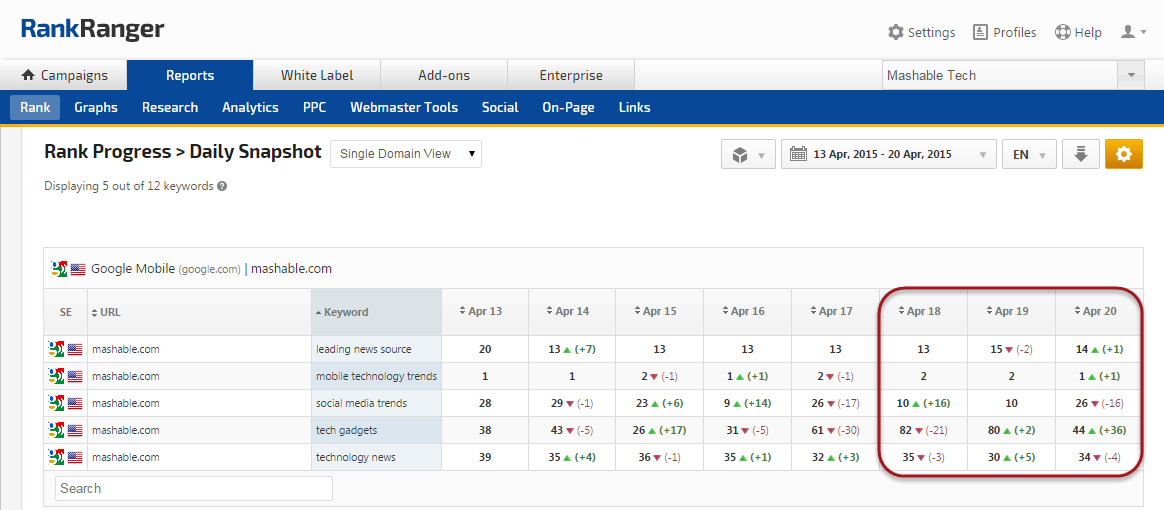Open the date range picker dropdown
The image size is (1164, 510).
click(888, 155)
